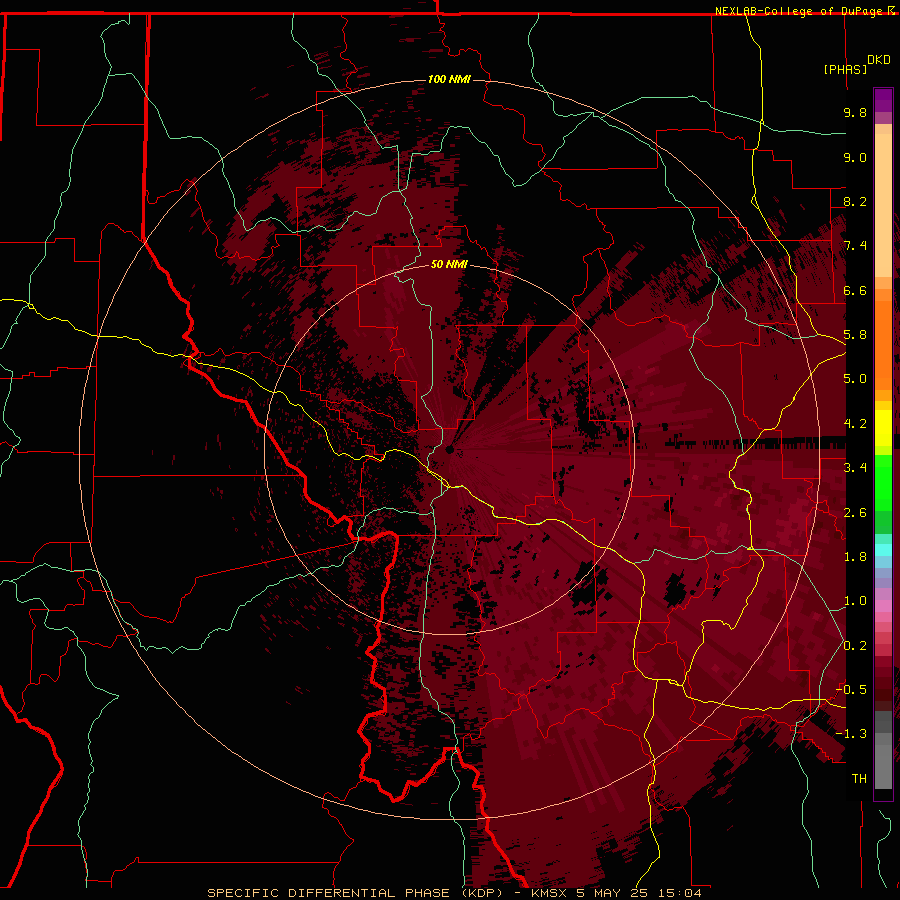Click the NEXLAB-College of DuPage credit text
Viewport: 900px width, 900px height.
[x=798, y=11]
